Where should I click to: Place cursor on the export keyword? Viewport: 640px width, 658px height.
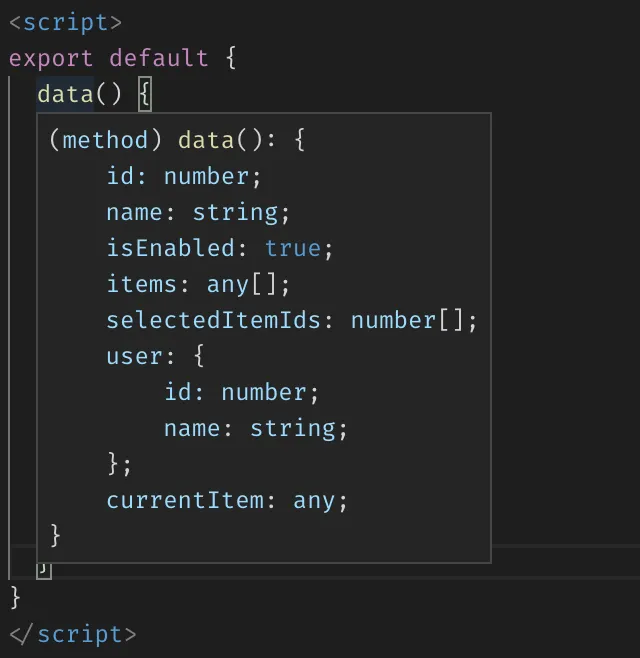tap(51, 58)
